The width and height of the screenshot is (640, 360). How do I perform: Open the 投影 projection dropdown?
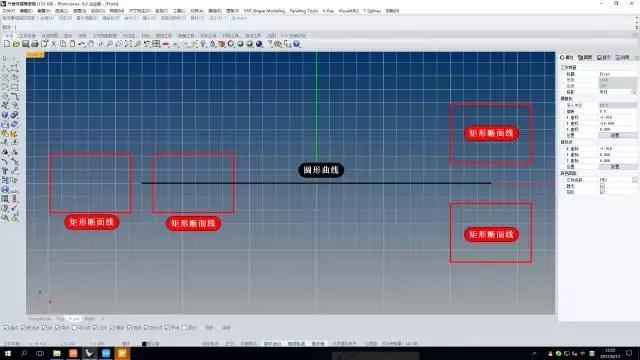(x=634, y=92)
